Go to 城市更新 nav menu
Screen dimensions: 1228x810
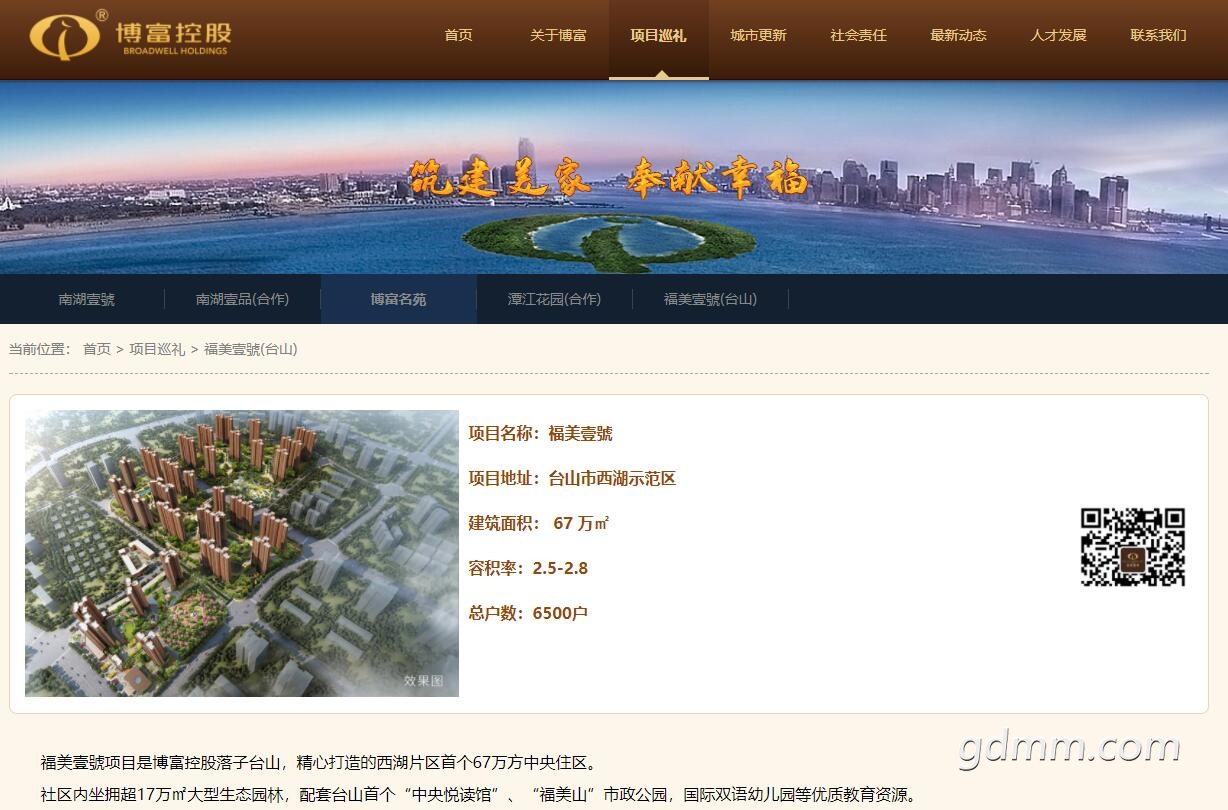[x=758, y=35]
